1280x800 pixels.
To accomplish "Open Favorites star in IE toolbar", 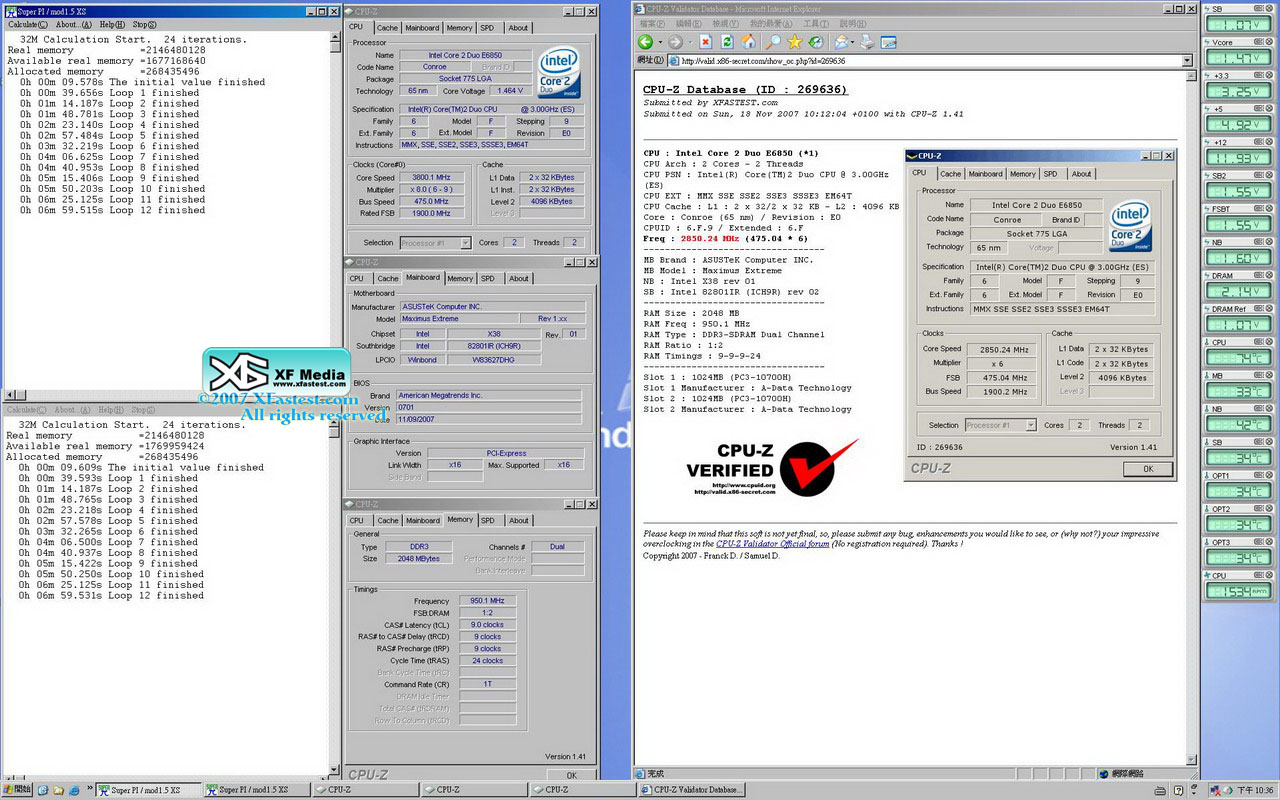I will point(795,42).
